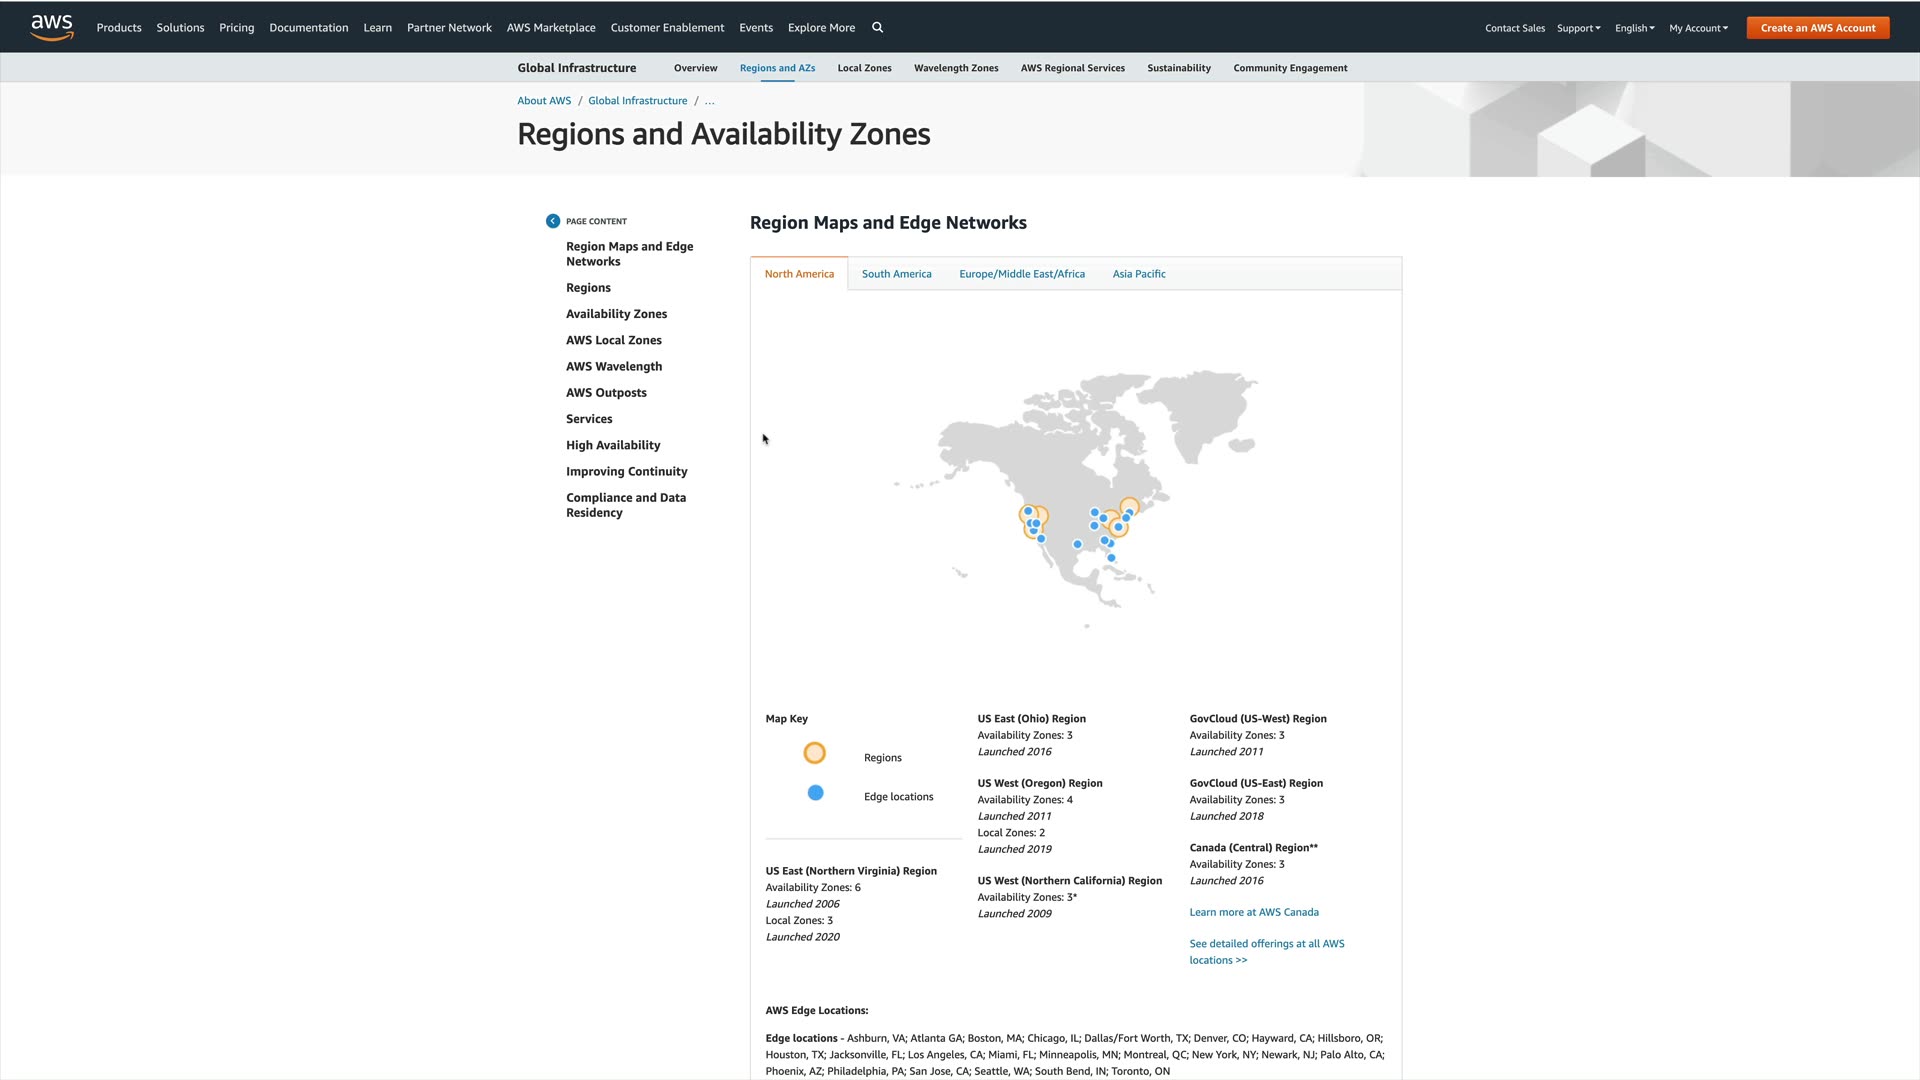
Task: Click Create an AWS Account button
Action: point(1817,28)
